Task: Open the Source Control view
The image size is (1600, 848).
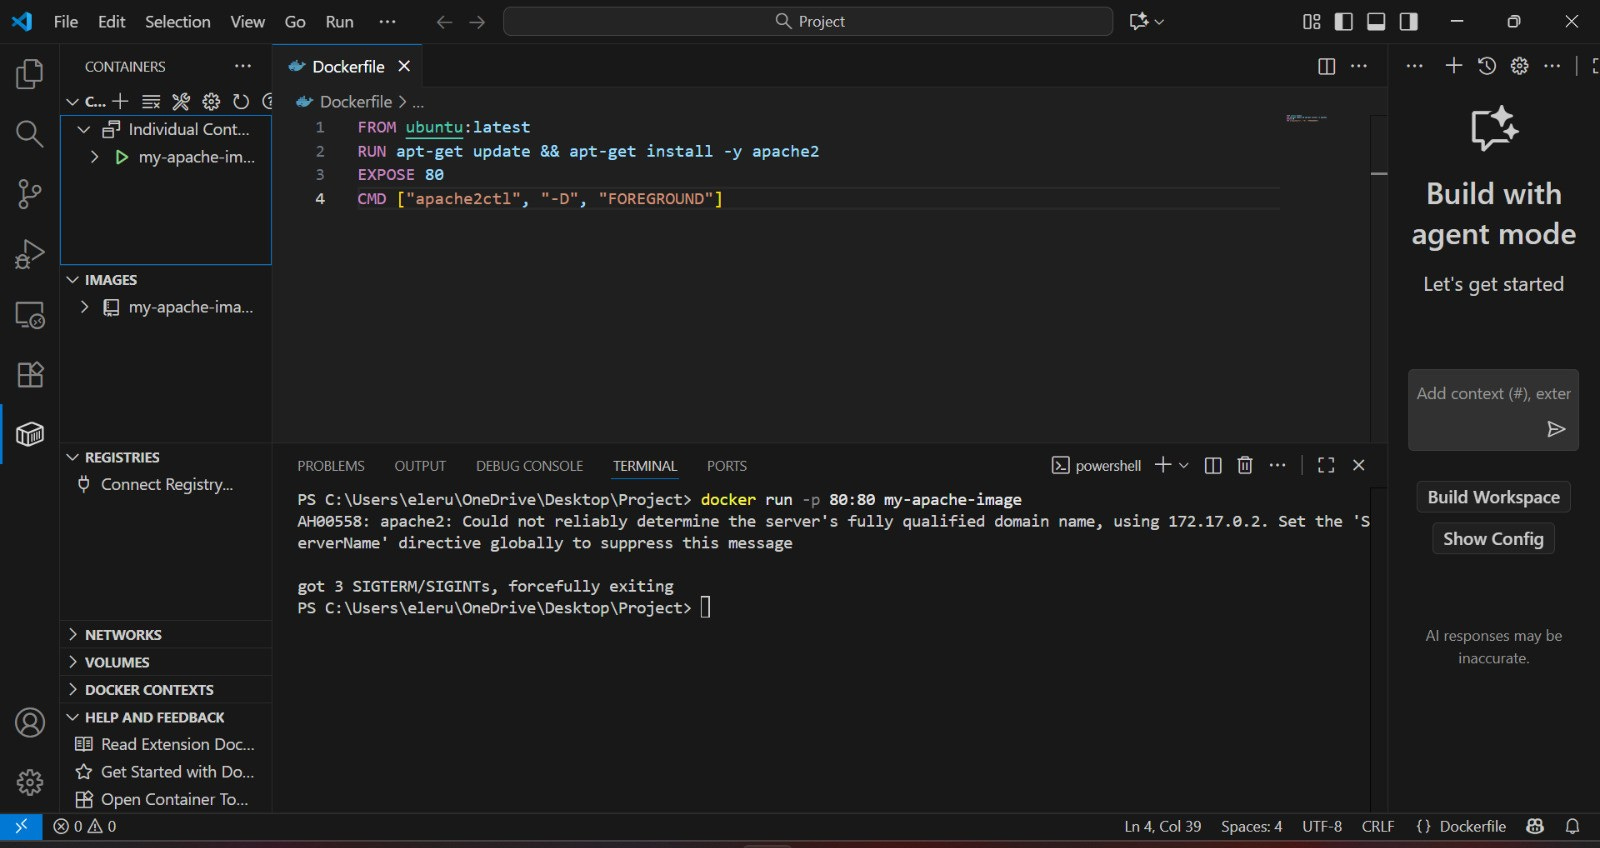Action: (x=30, y=194)
